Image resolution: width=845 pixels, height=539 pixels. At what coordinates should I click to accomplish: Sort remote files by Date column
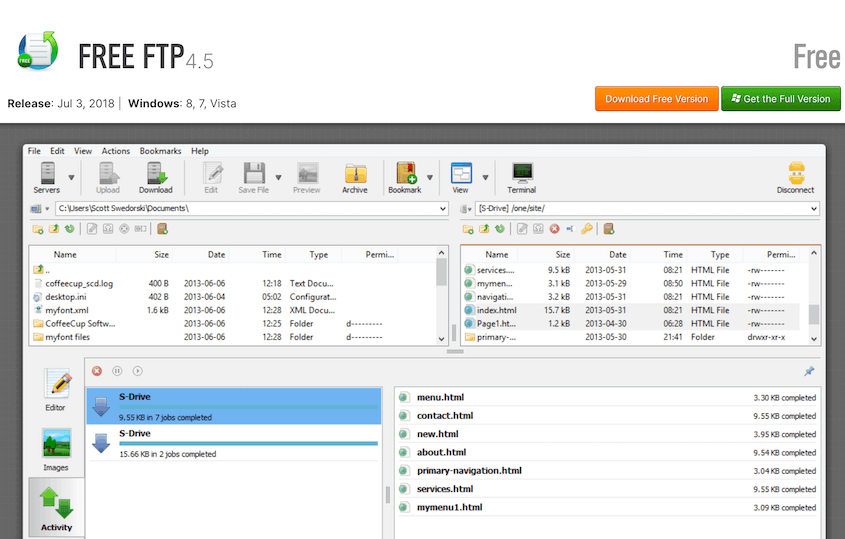pos(618,254)
